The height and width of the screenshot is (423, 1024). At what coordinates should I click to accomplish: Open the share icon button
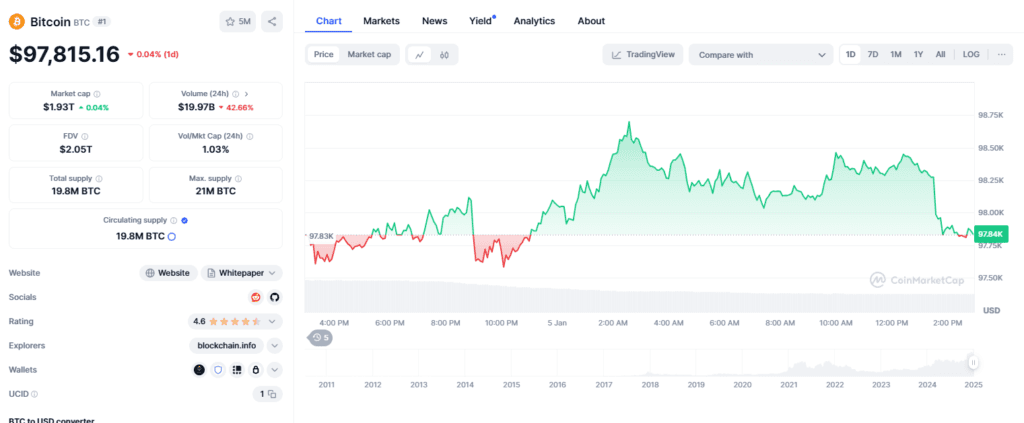click(272, 22)
